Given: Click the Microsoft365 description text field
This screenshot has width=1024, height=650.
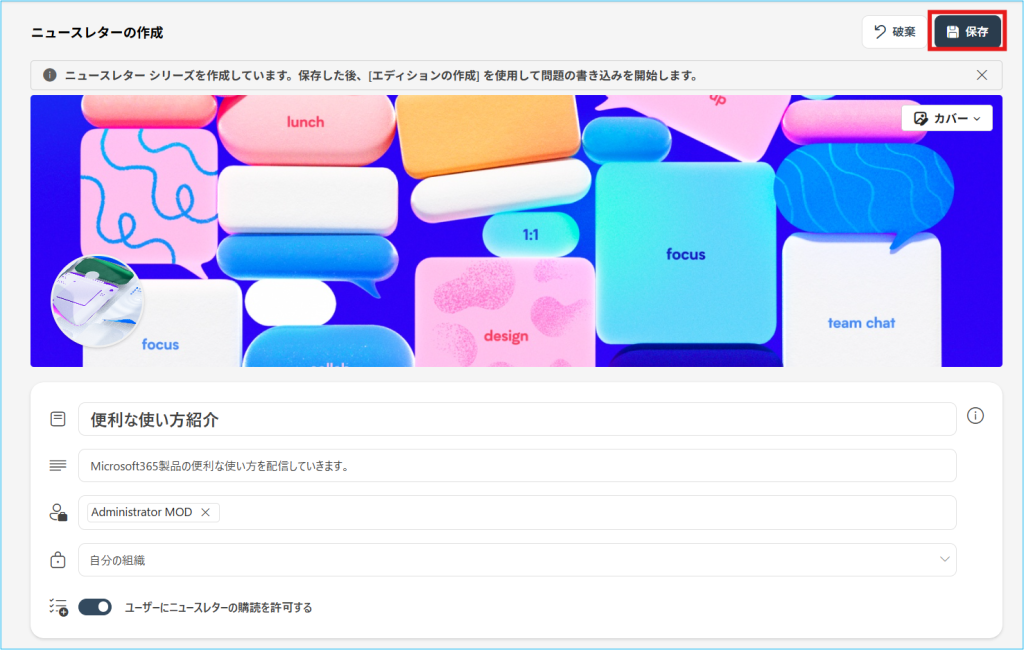Looking at the screenshot, I should [516, 466].
